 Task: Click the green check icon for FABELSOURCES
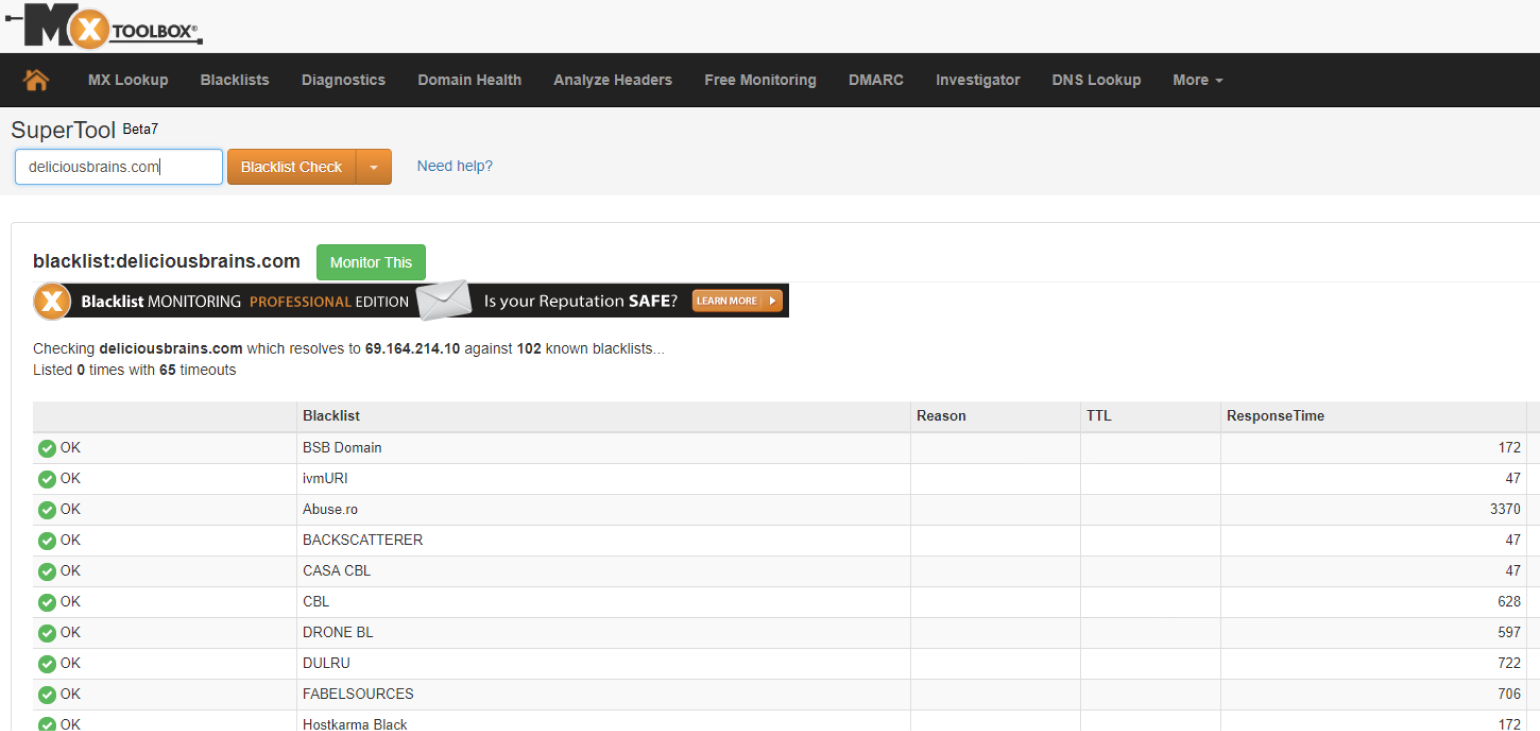coord(47,695)
